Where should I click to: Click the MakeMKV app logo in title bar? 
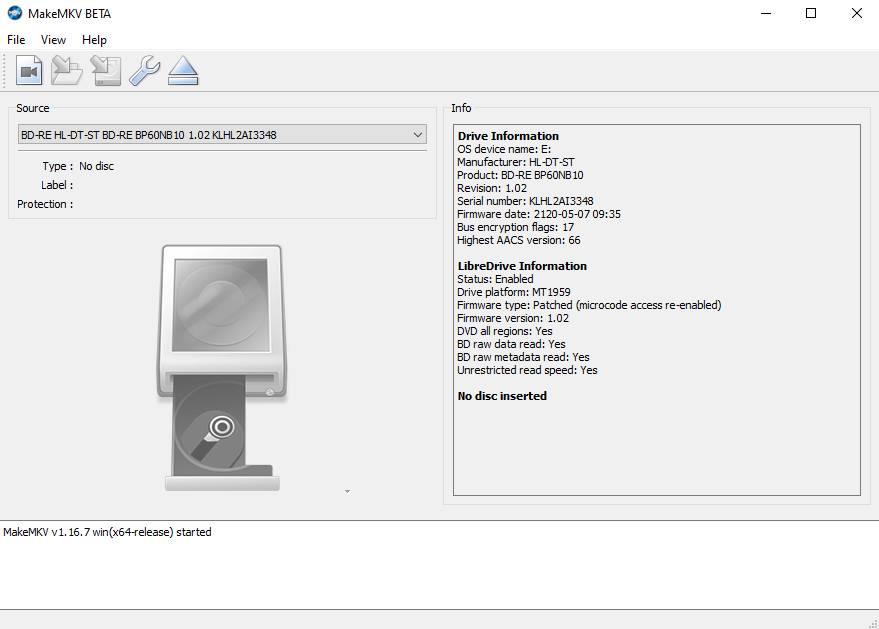15,13
